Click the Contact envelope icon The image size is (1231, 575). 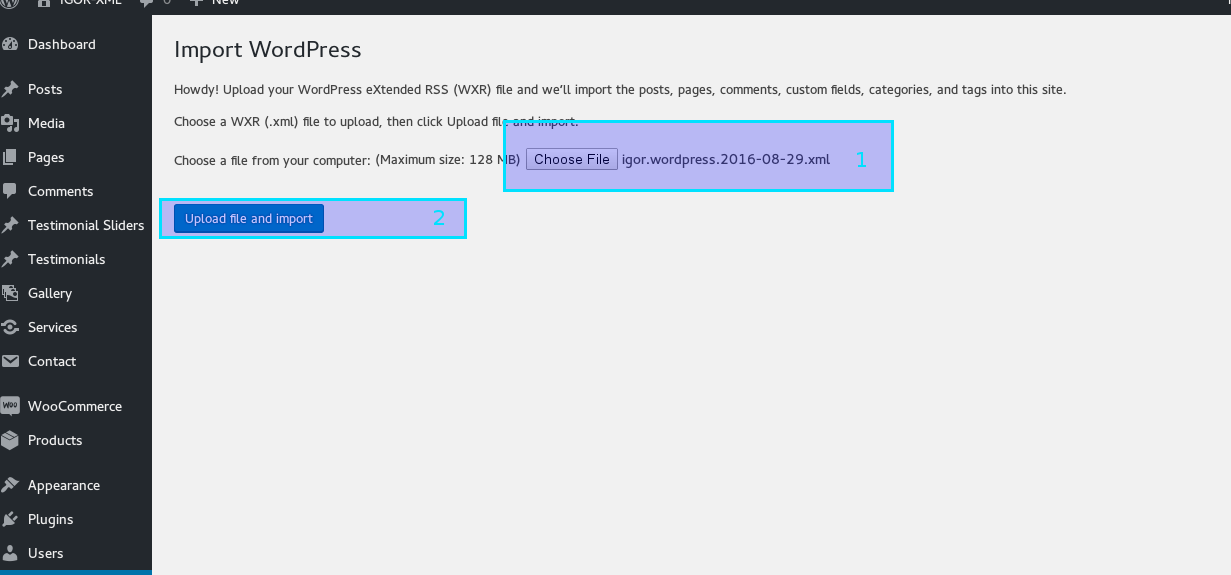click(x=10, y=361)
